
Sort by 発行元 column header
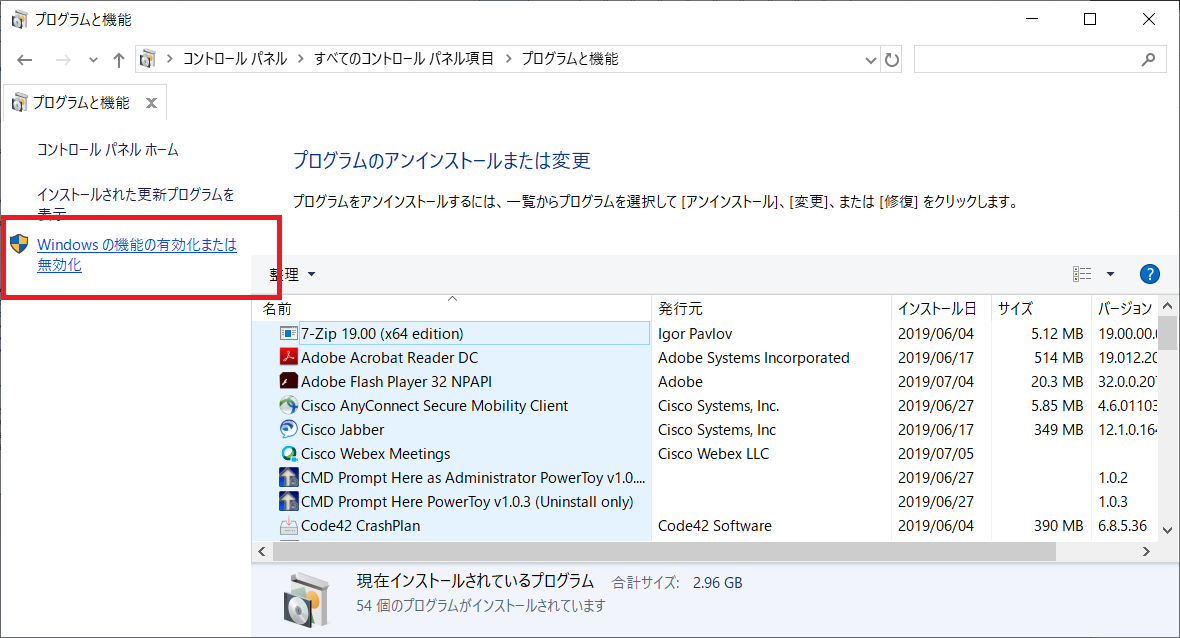(771, 308)
